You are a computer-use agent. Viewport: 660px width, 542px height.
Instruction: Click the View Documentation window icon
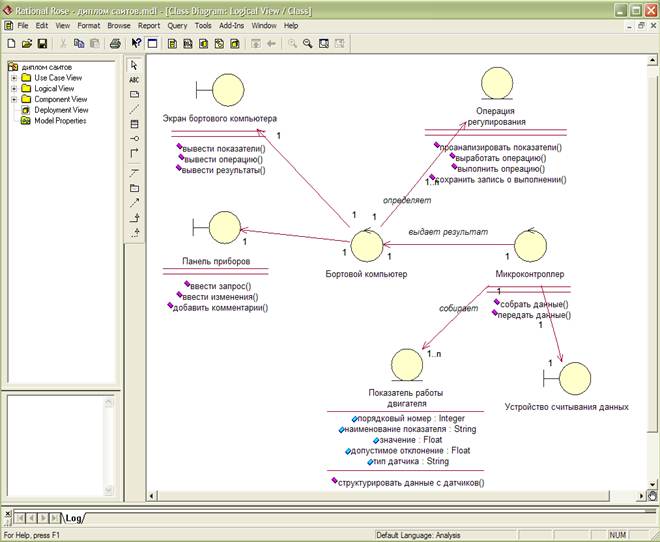point(152,43)
